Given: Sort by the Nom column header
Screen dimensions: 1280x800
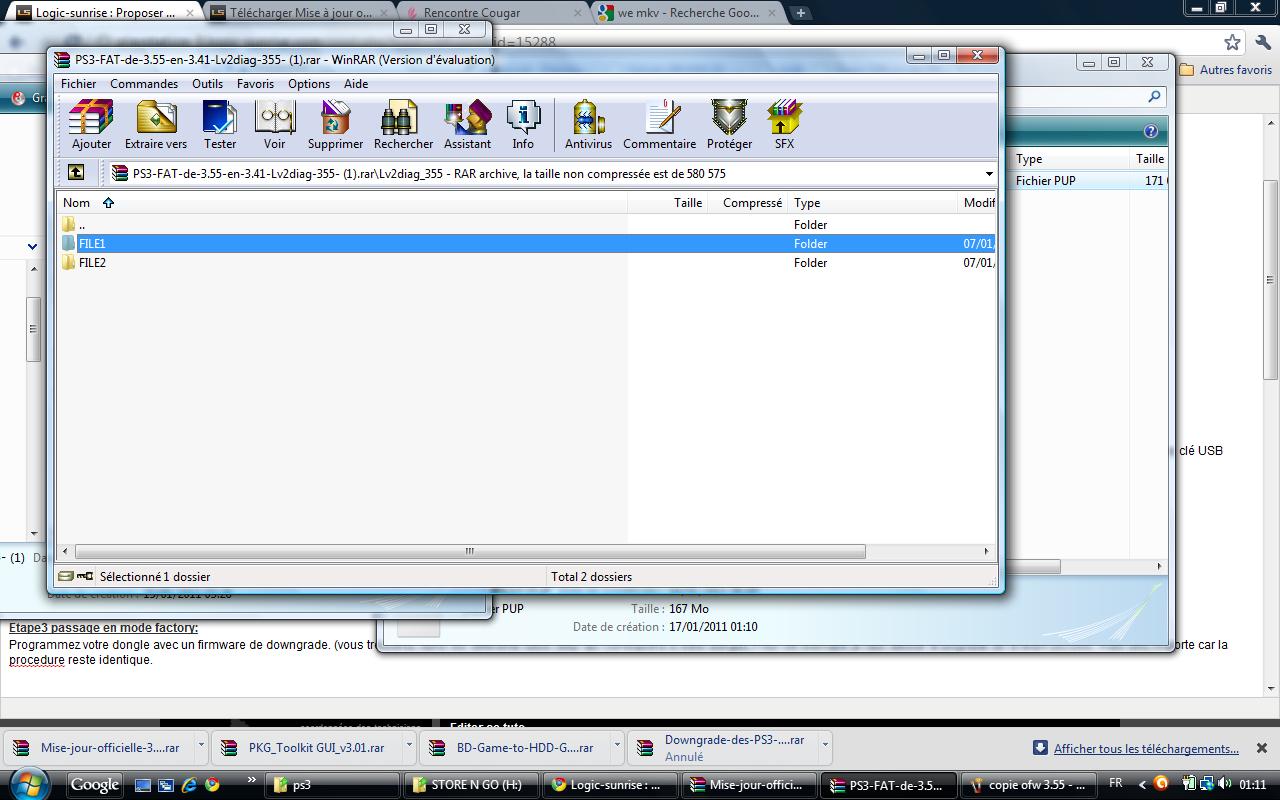Looking at the screenshot, I should coord(341,203).
